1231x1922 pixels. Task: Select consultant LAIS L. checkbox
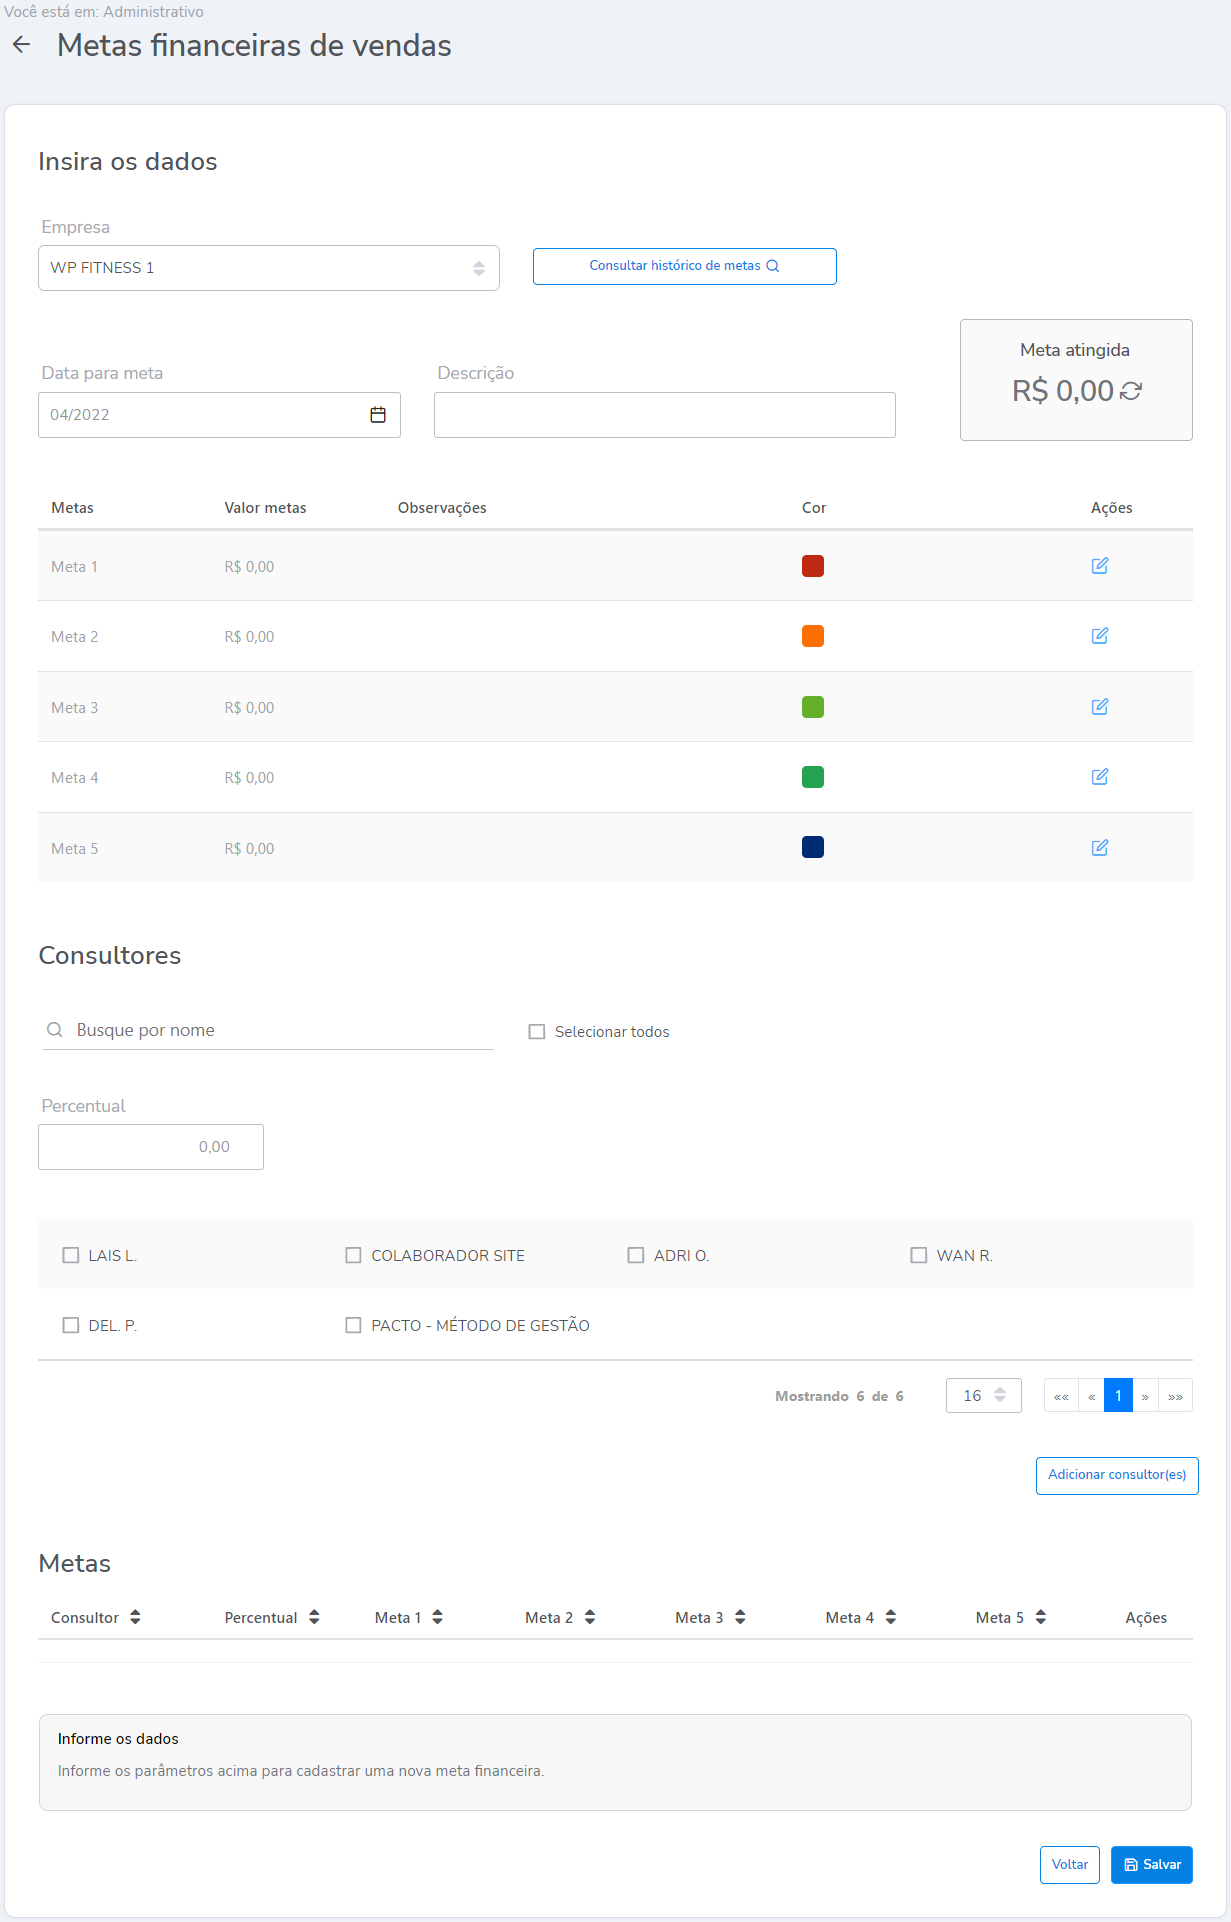coord(71,1255)
